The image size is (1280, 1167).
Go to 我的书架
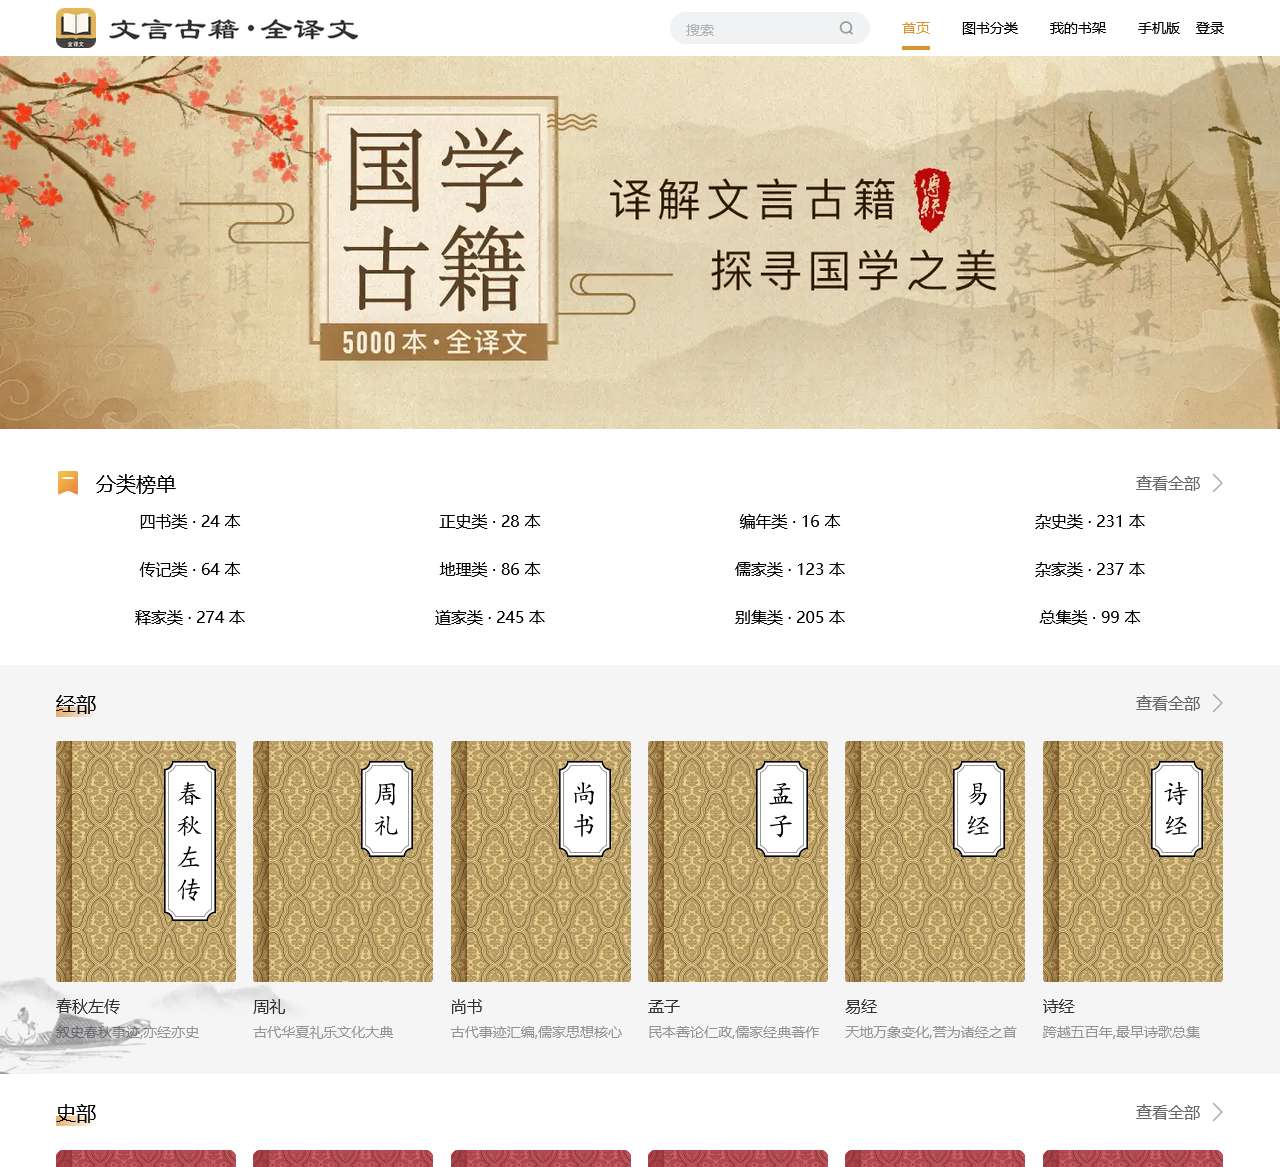tap(1078, 28)
